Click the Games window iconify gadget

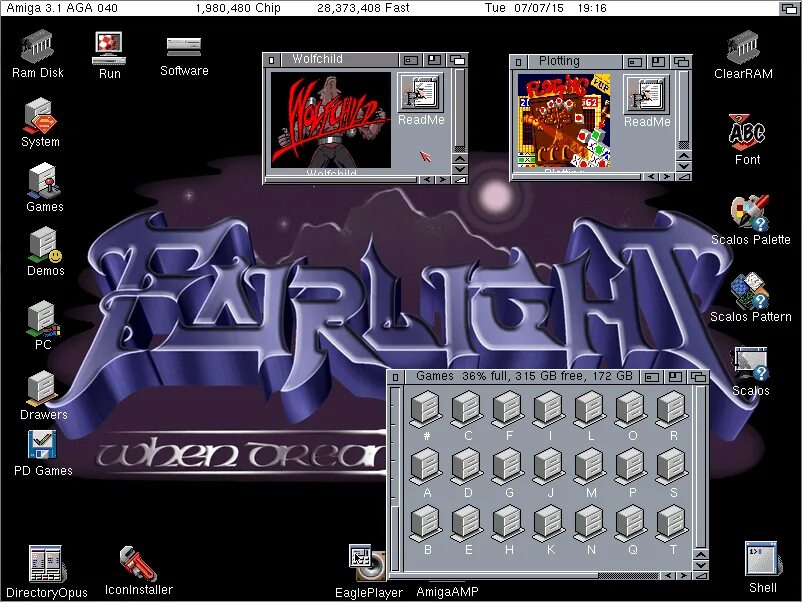point(652,377)
